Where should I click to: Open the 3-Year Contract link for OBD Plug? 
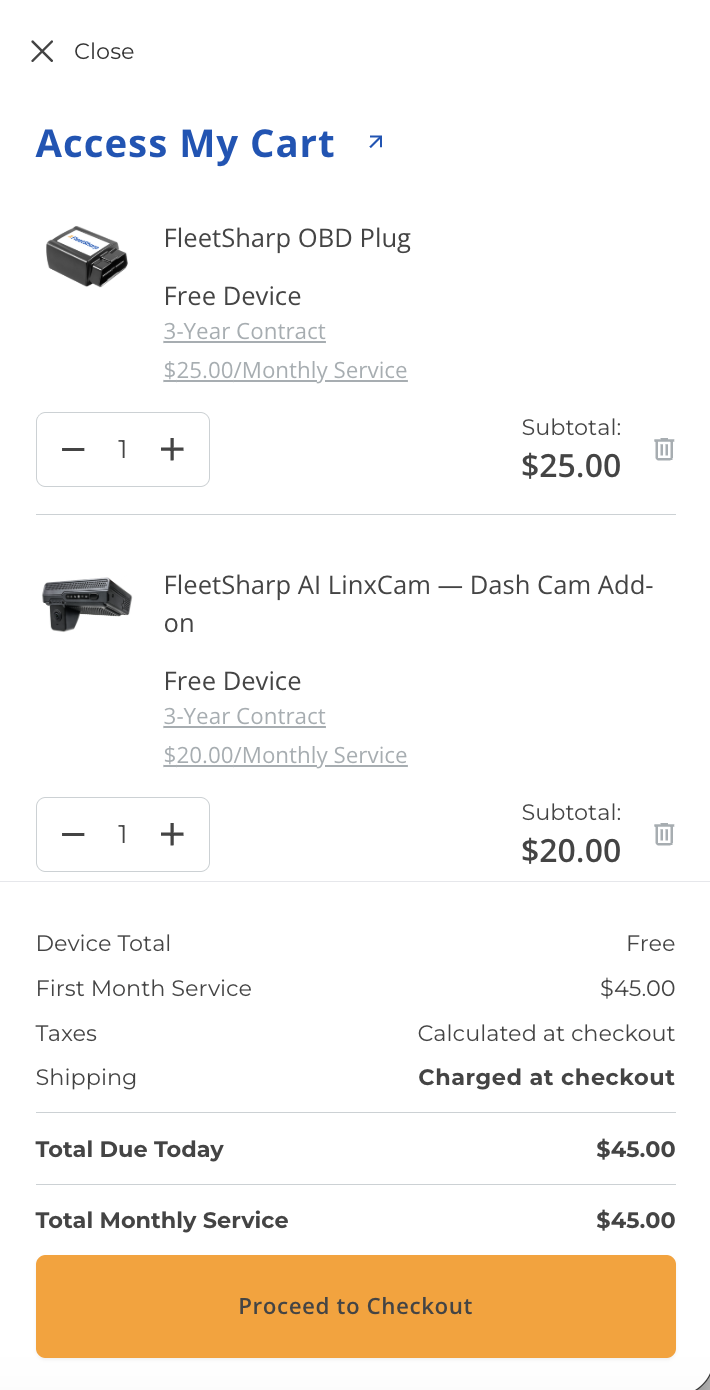[x=244, y=331]
